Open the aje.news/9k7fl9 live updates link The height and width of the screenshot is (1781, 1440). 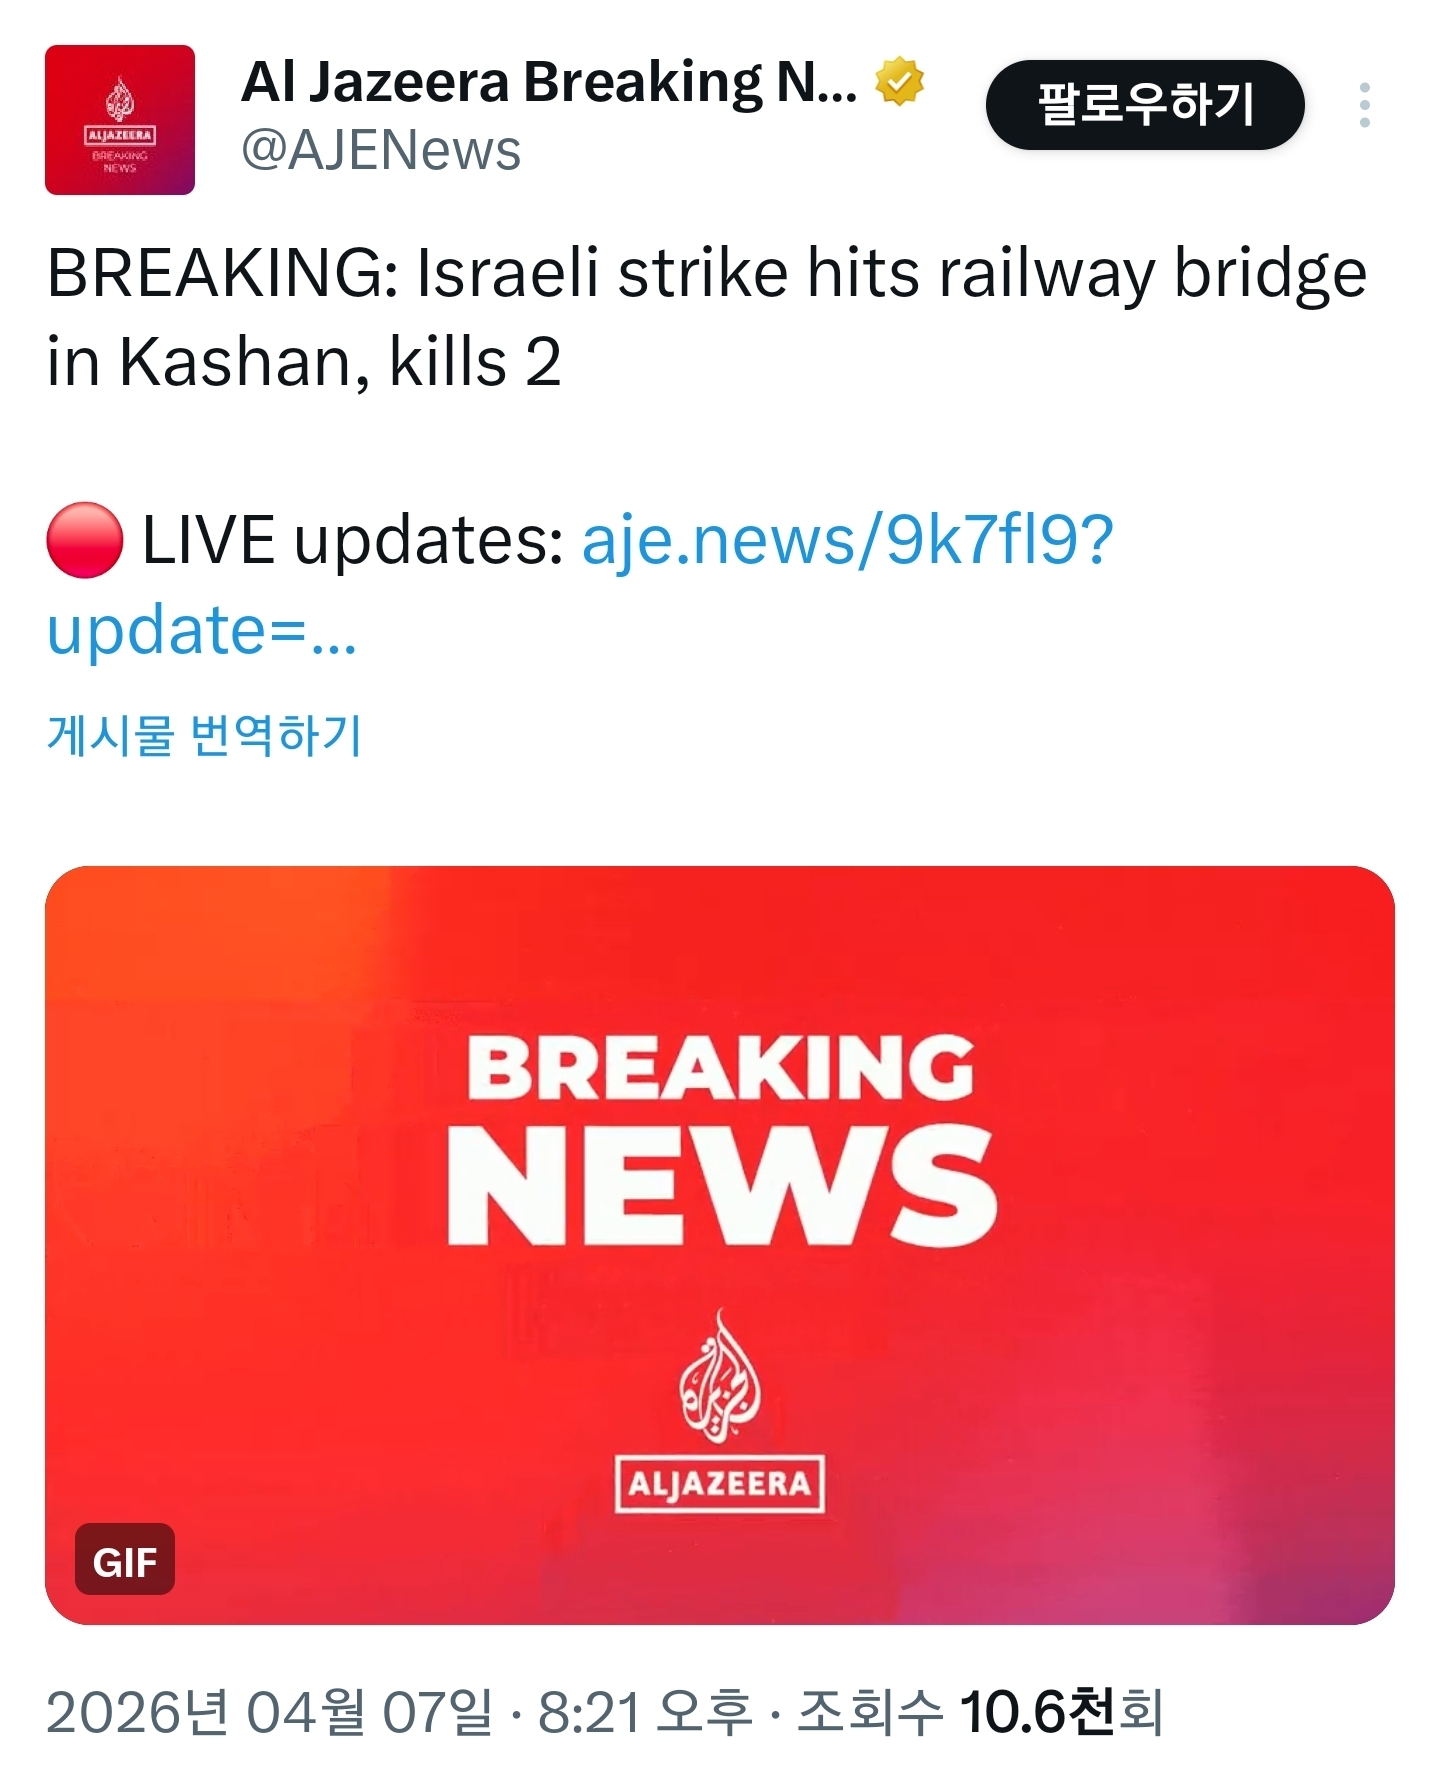tap(847, 540)
